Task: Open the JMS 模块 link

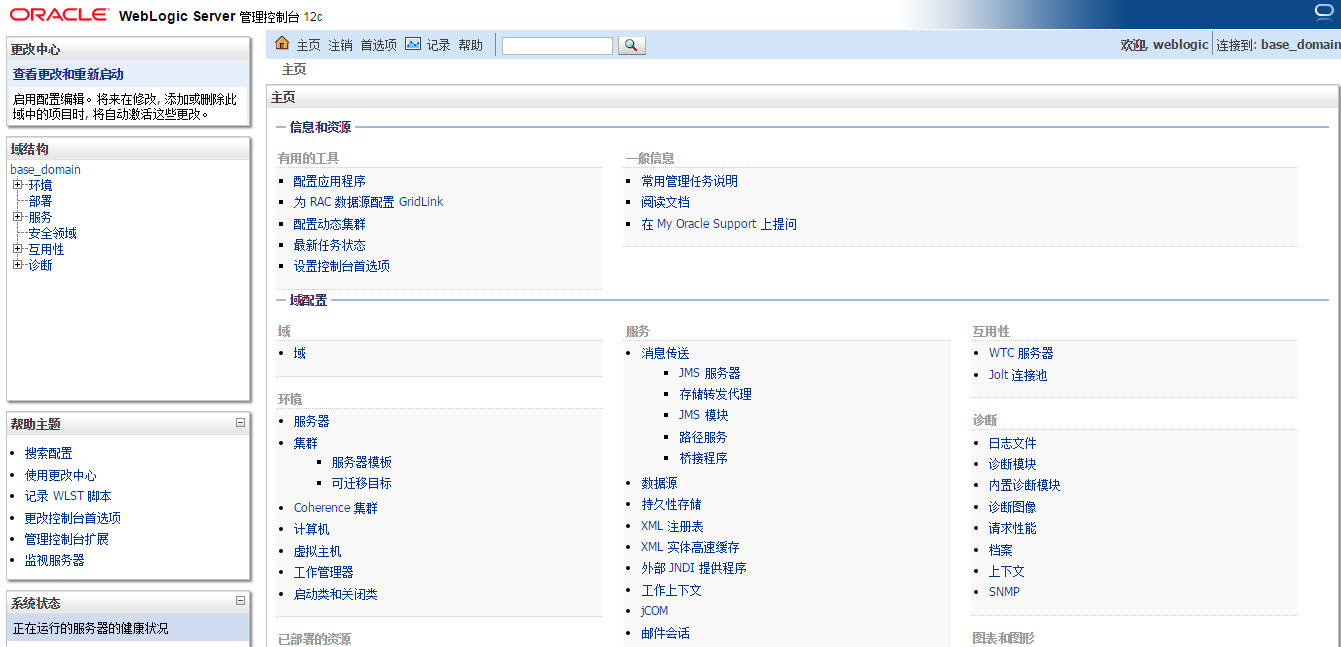Action: click(x=703, y=415)
